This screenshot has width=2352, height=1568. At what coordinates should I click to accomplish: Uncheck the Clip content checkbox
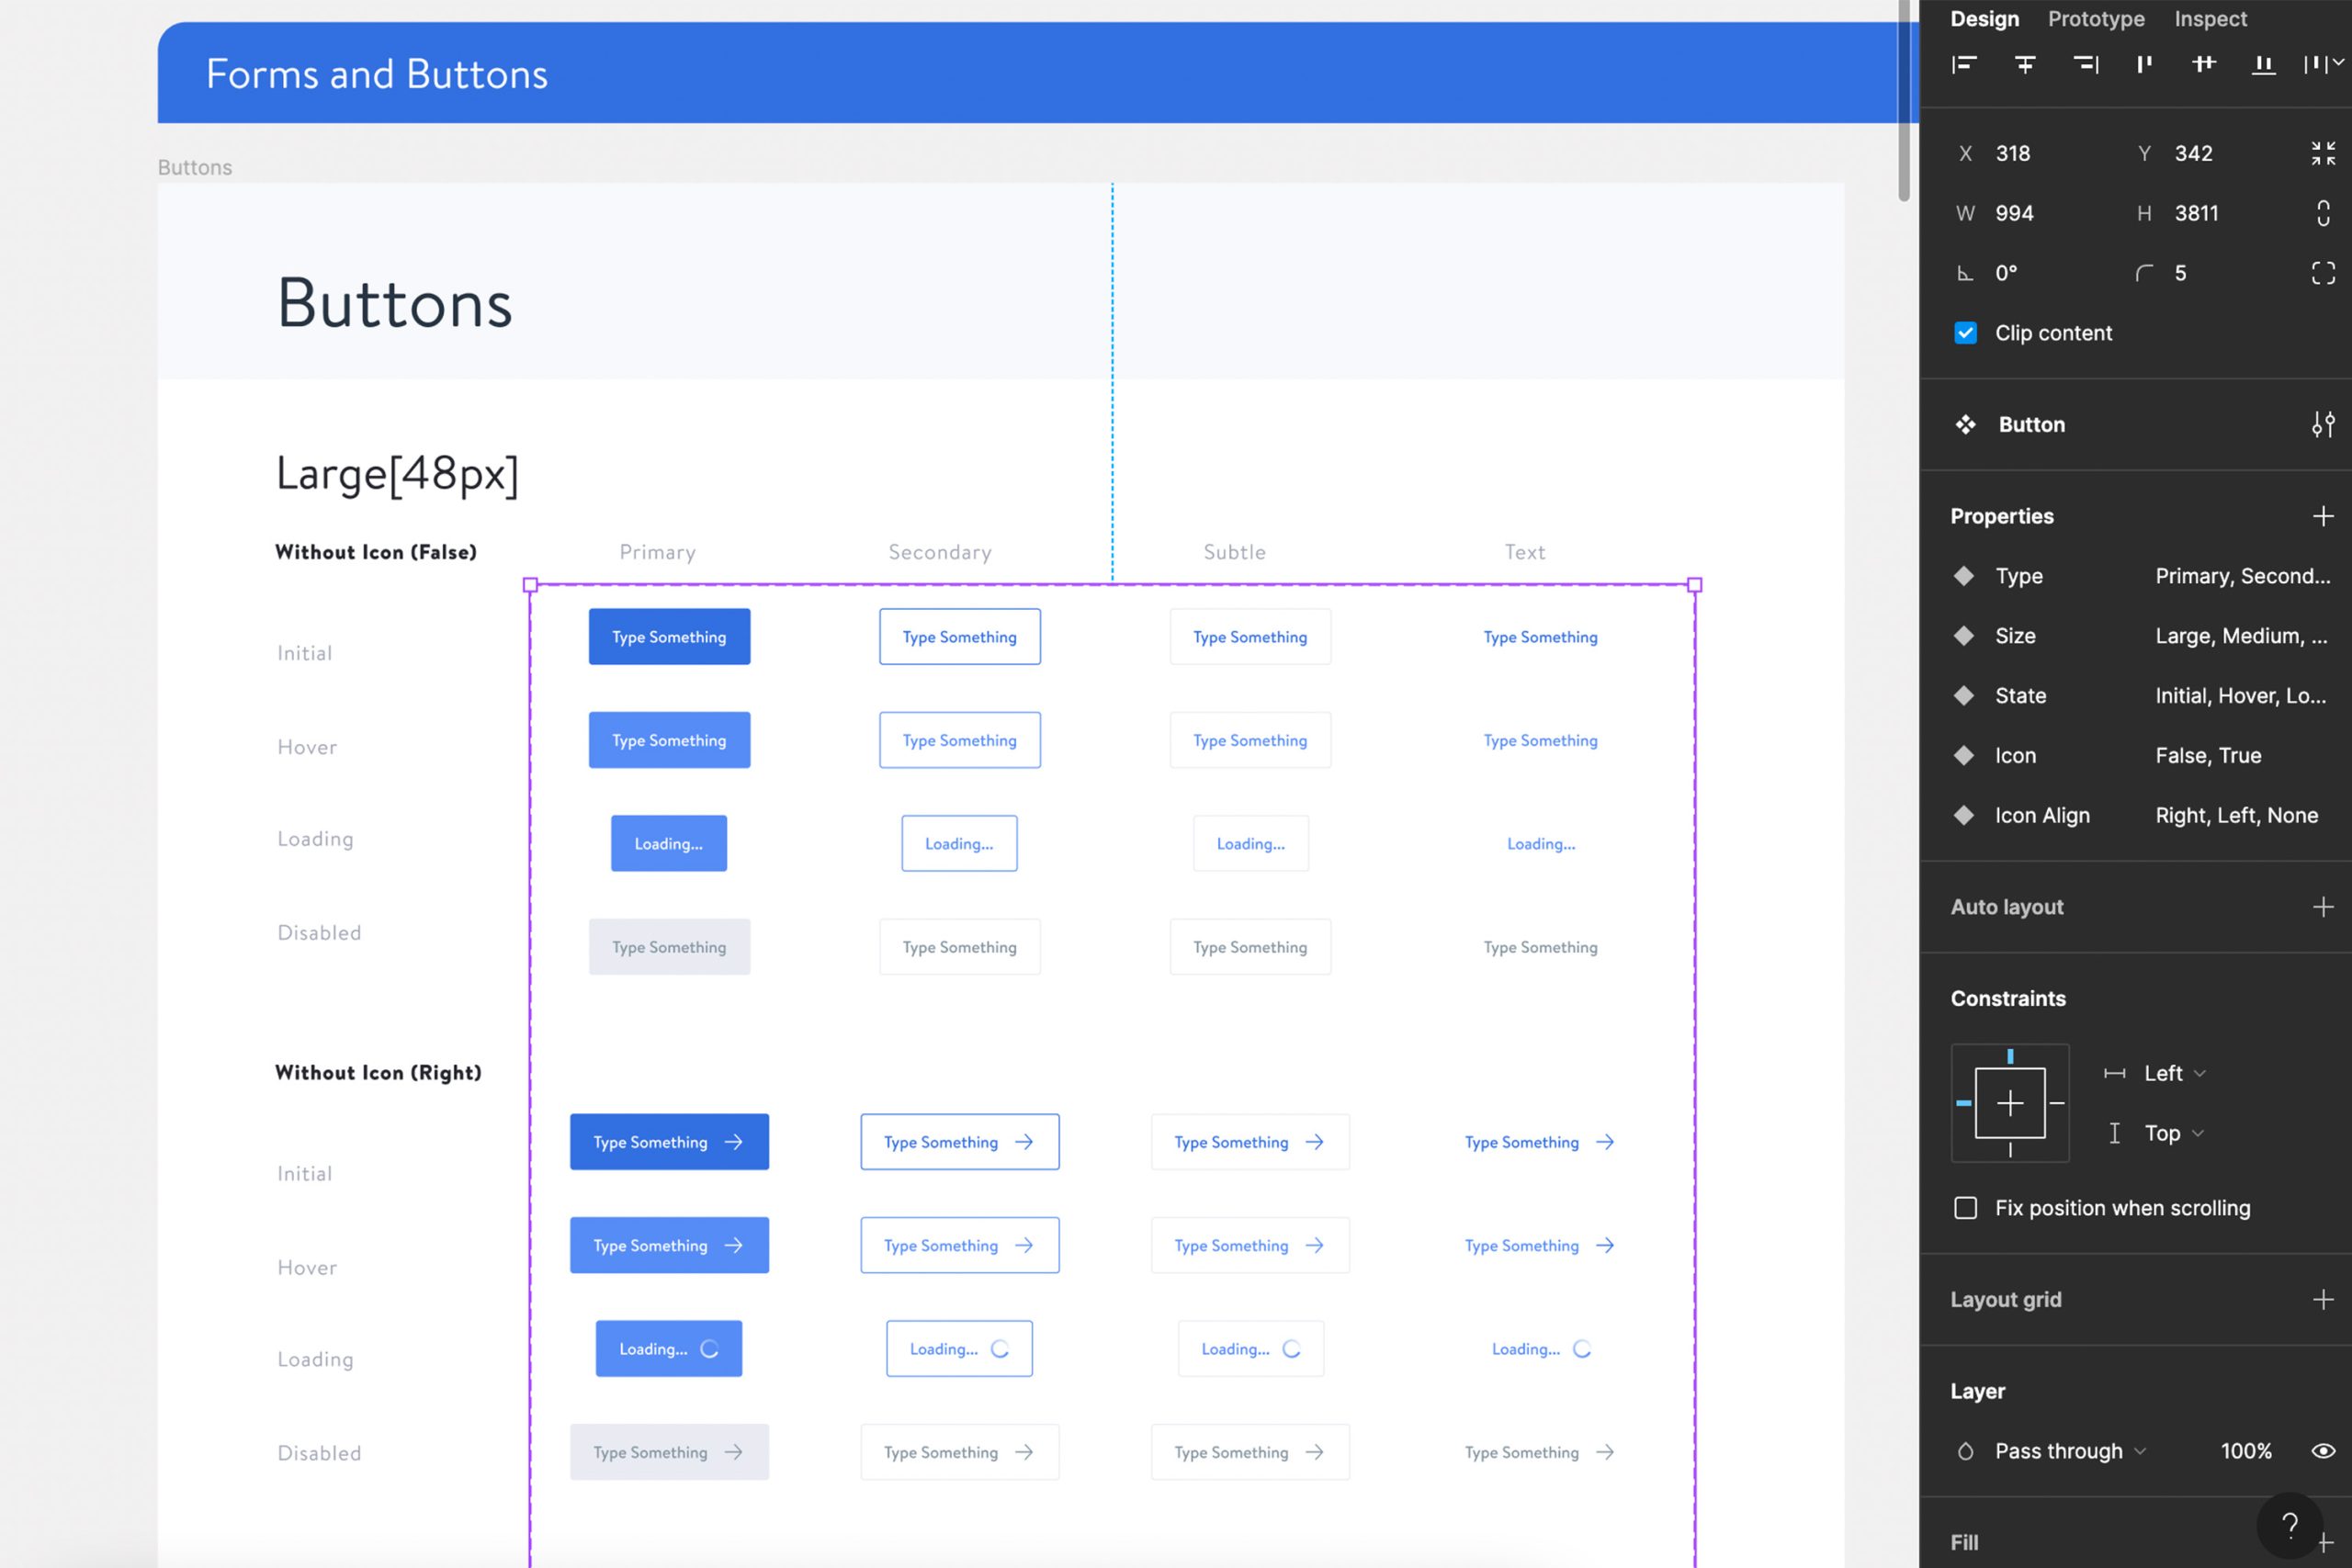1965,333
